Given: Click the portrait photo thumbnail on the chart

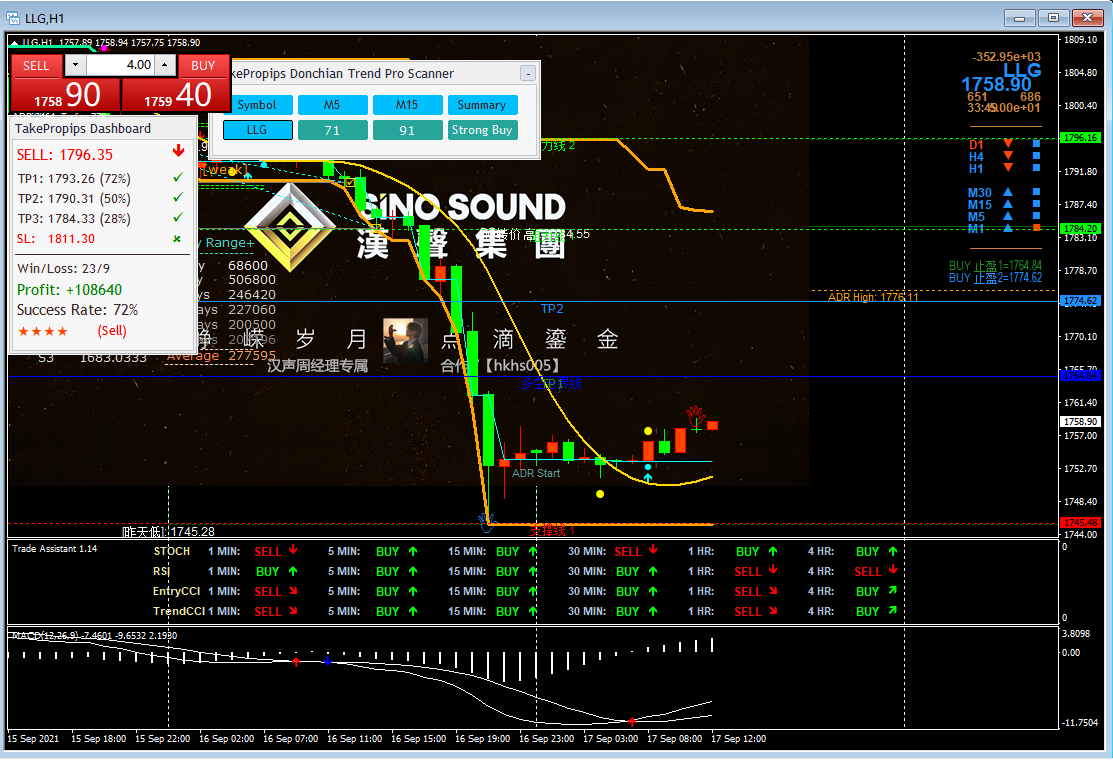Looking at the screenshot, I should (x=405, y=341).
